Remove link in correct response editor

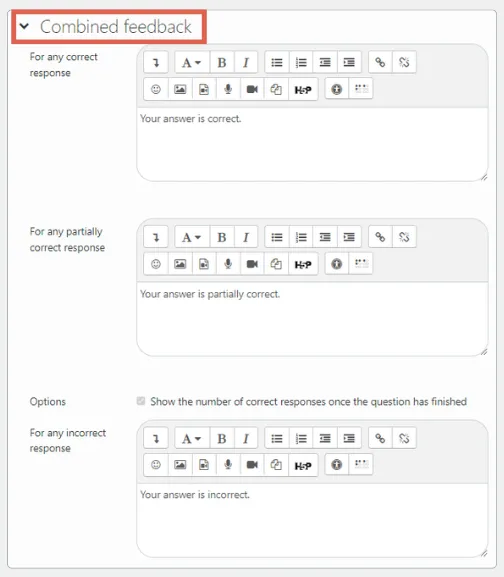tap(404, 63)
